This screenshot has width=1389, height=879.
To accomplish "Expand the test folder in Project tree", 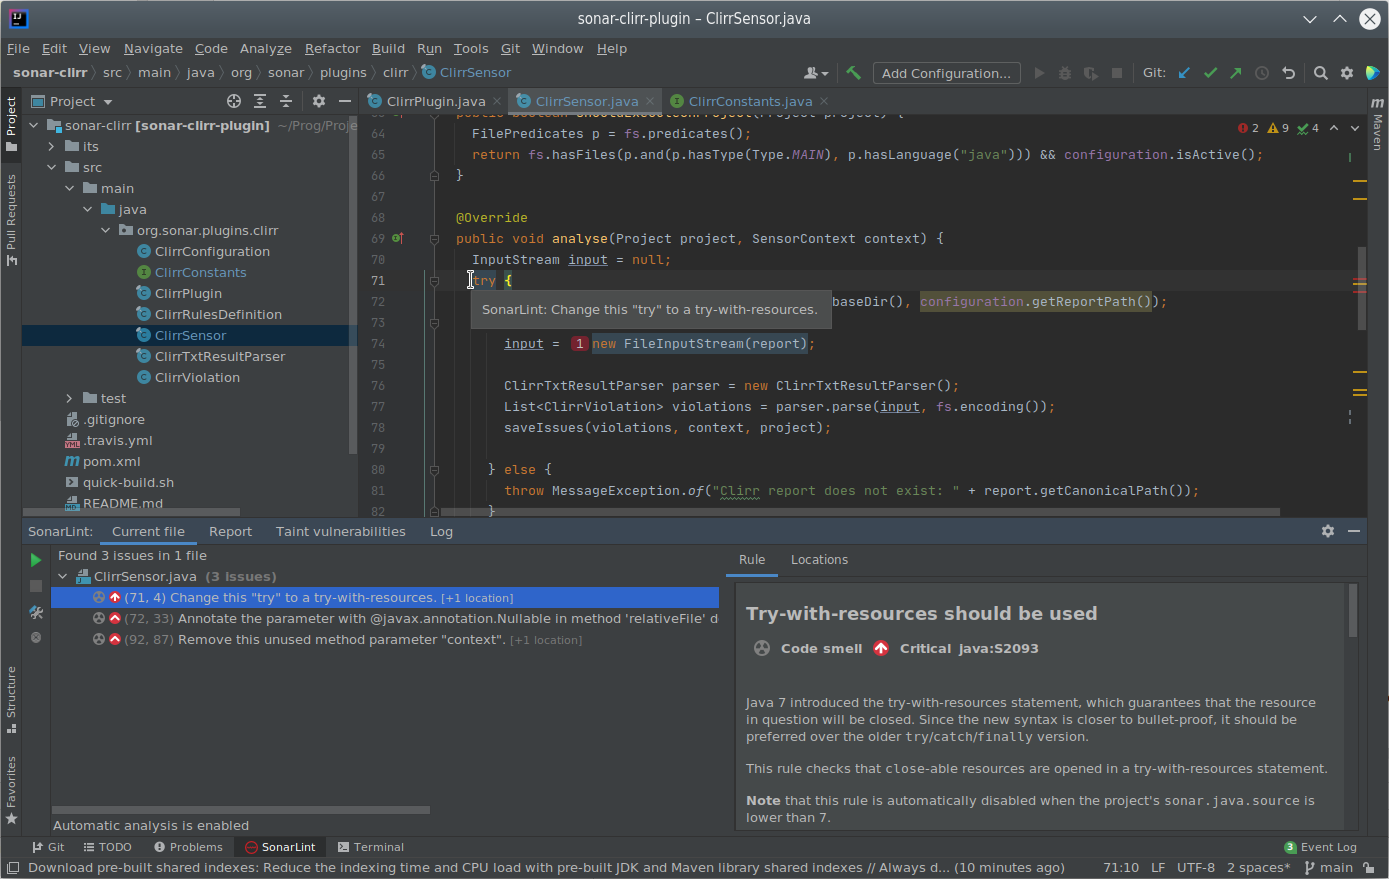I will point(67,397).
